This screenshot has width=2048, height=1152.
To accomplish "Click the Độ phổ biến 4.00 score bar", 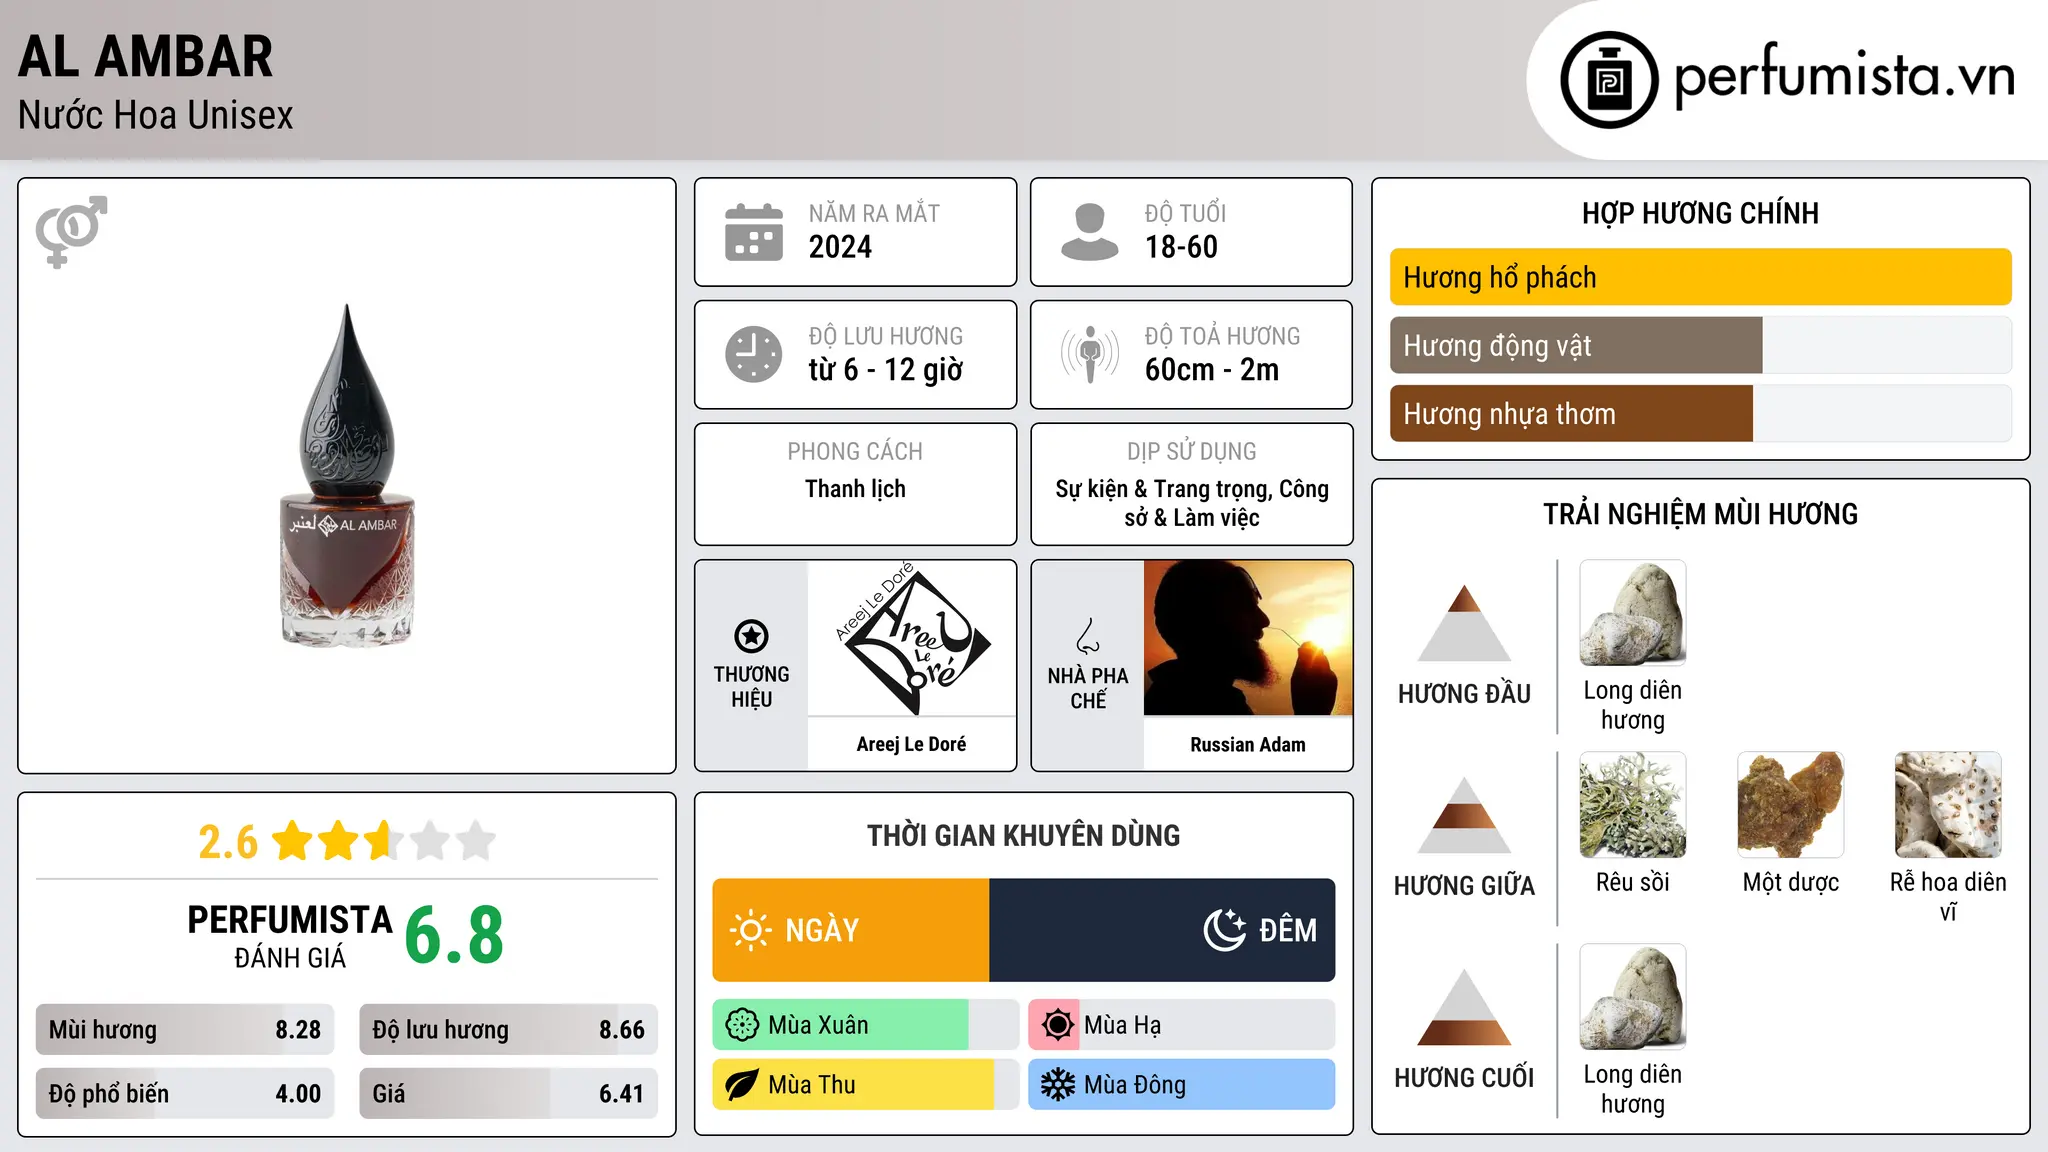I will (185, 1093).
